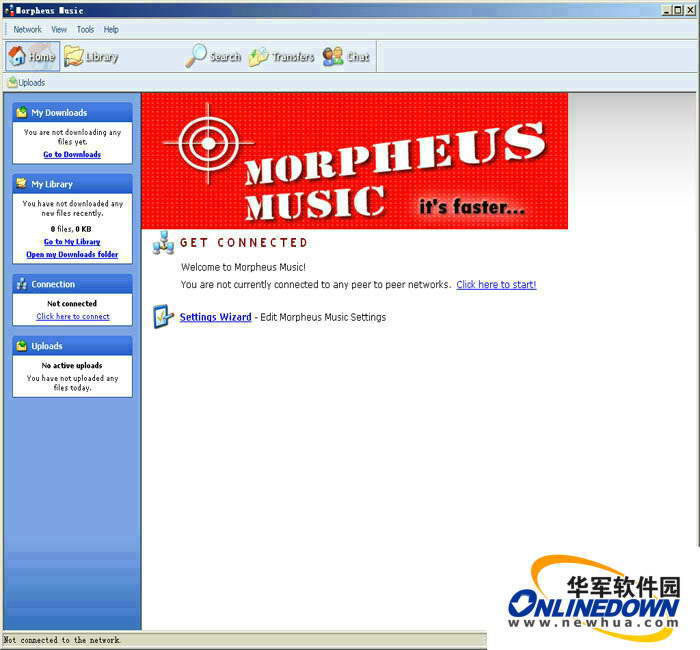
Task: Open the Network menu
Action: click(27, 29)
